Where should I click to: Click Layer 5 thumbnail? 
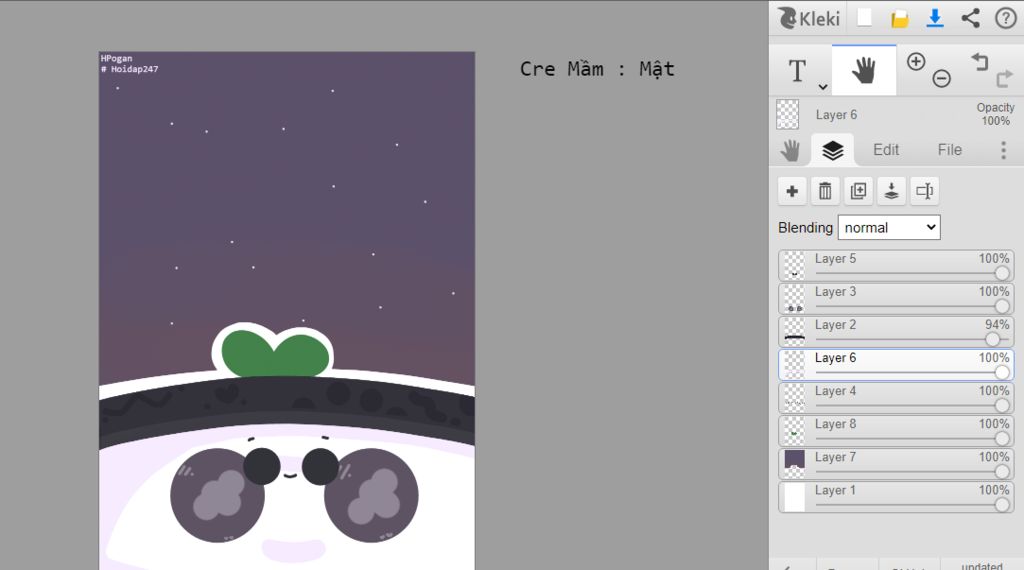pyautogui.click(x=794, y=265)
